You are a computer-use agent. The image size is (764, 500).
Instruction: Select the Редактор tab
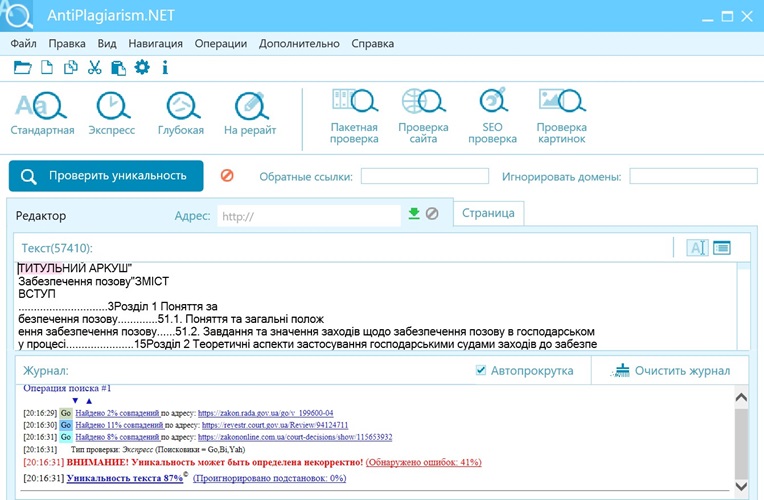pyautogui.click(x=41, y=215)
